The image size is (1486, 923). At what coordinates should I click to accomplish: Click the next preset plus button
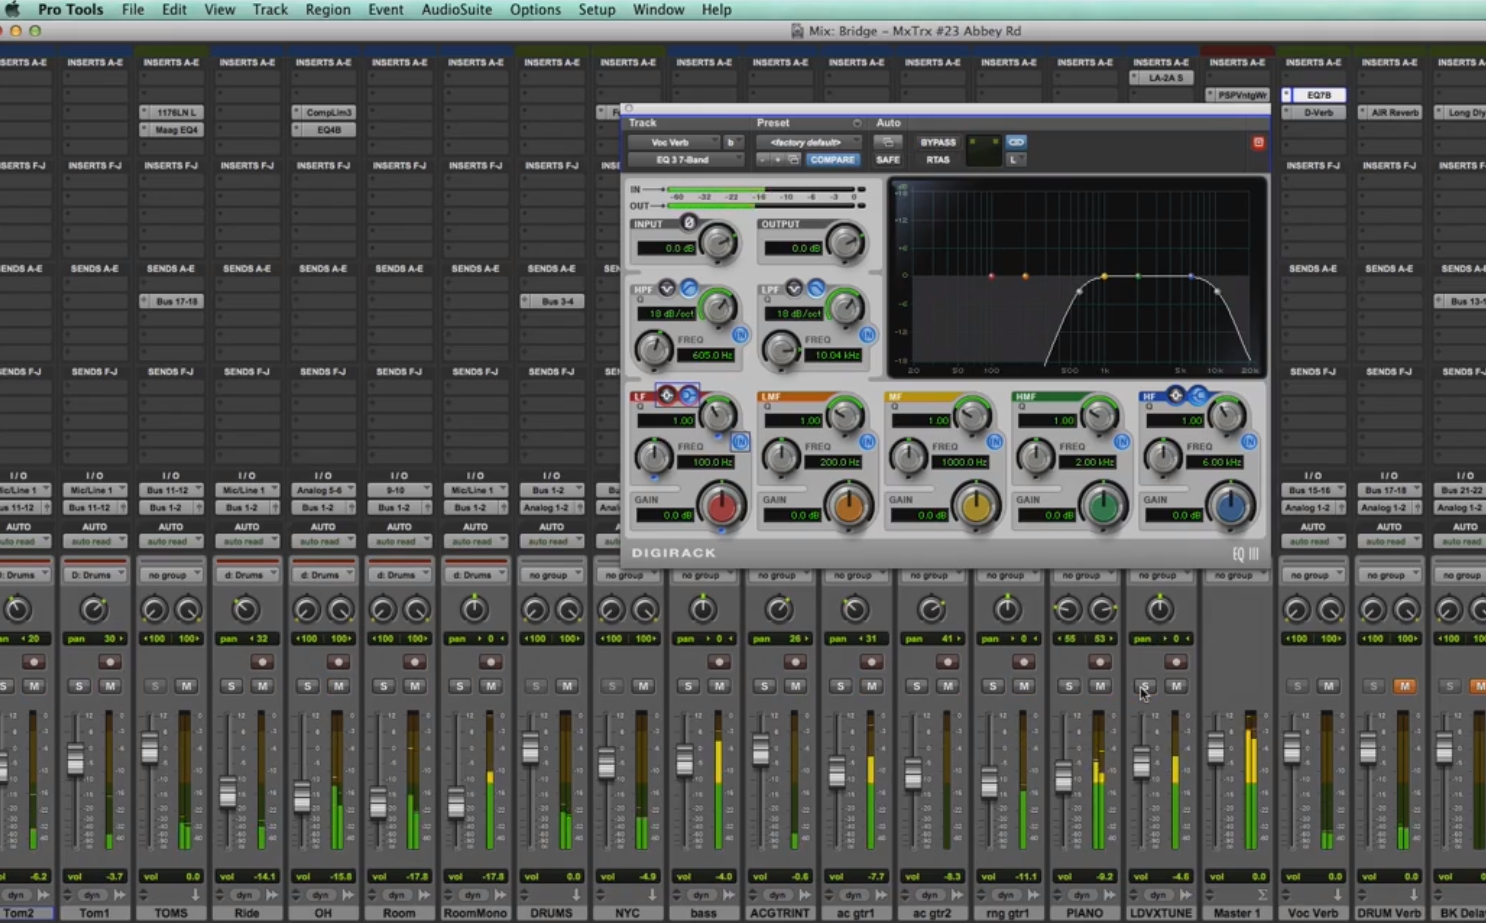pyautogui.click(x=777, y=160)
